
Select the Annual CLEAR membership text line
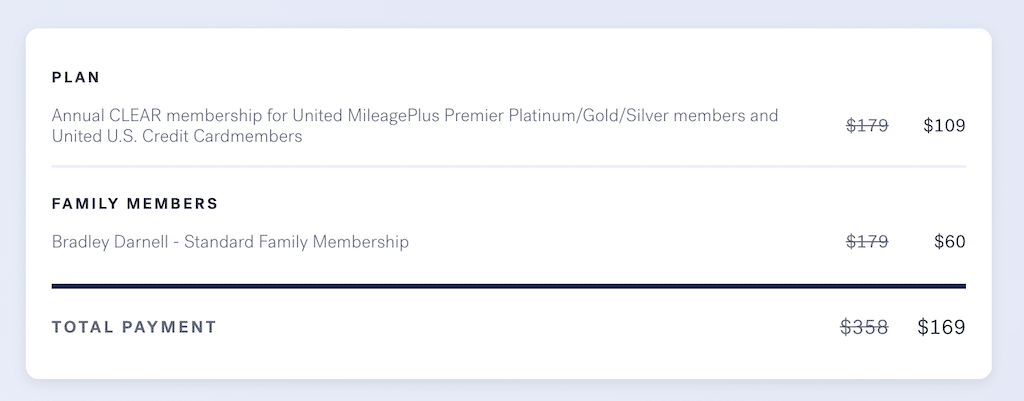coord(415,116)
